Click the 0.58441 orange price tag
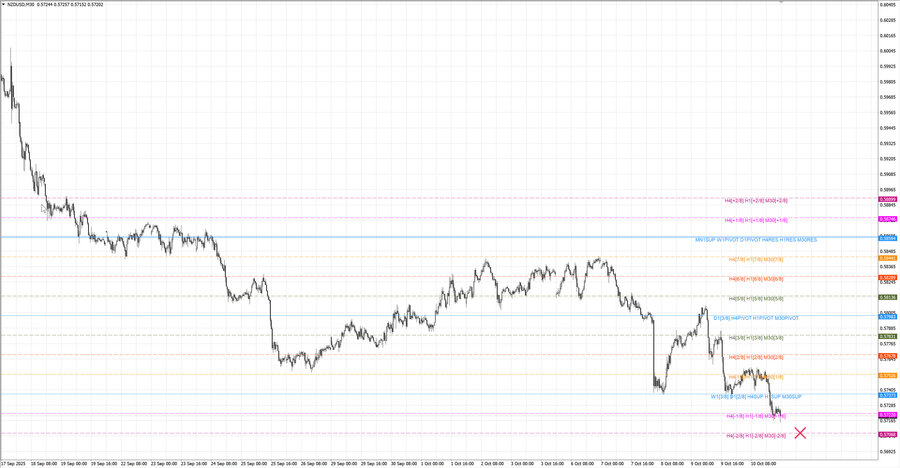 (x=887, y=258)
